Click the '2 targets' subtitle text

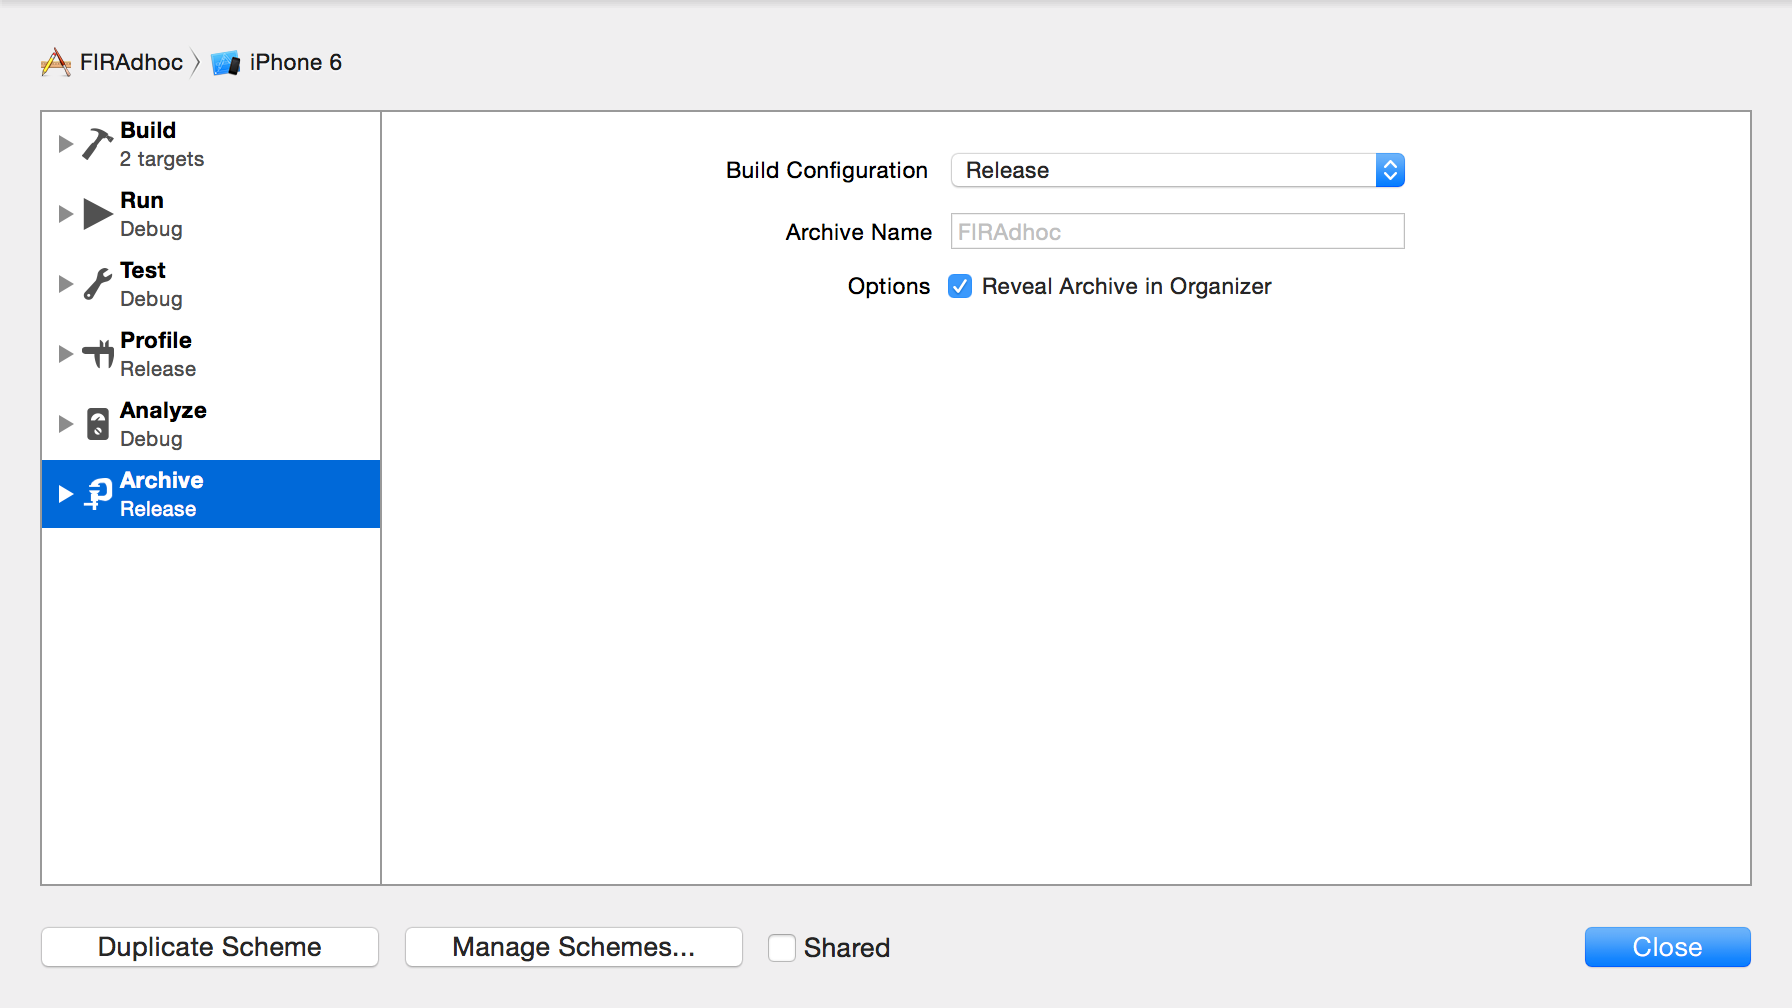pyautogui.click(x=162, y=159)
